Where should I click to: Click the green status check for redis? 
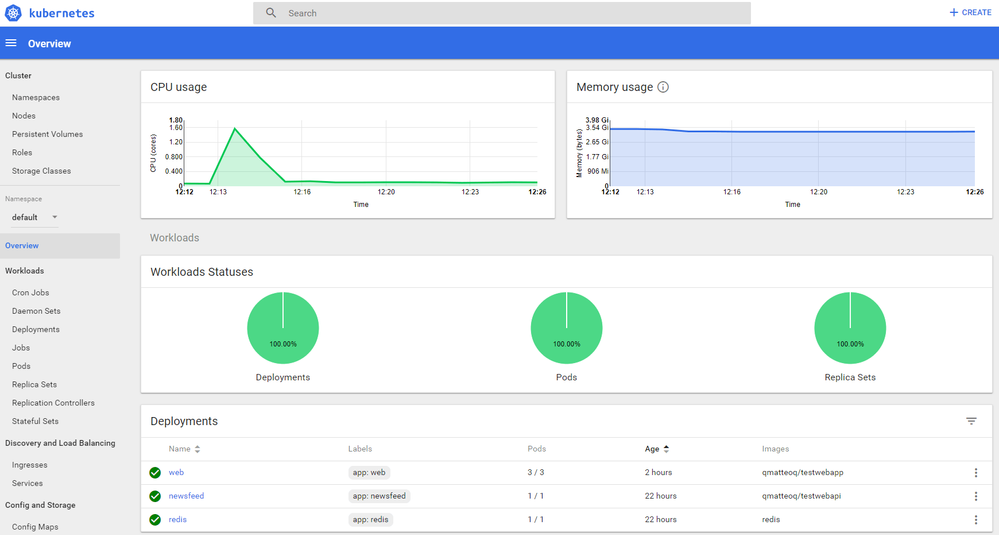tap(155, 520)
